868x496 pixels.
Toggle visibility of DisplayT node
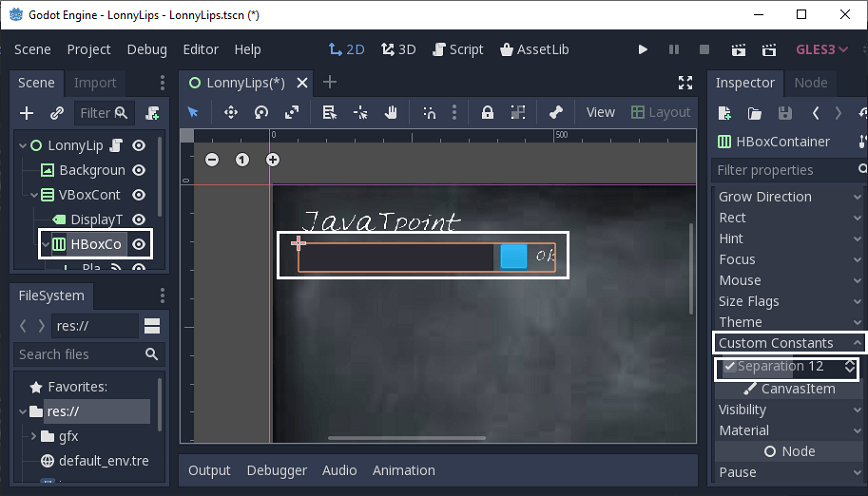pyautogui.click(x=139, y=220)
